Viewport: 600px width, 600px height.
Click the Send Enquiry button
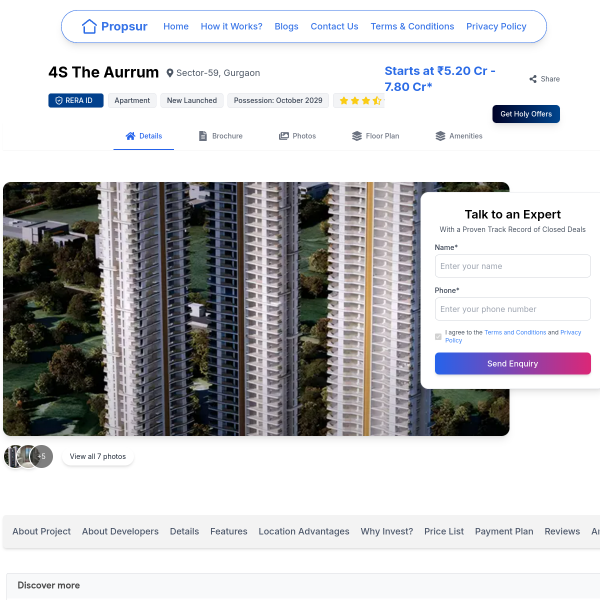pos(513,364)
